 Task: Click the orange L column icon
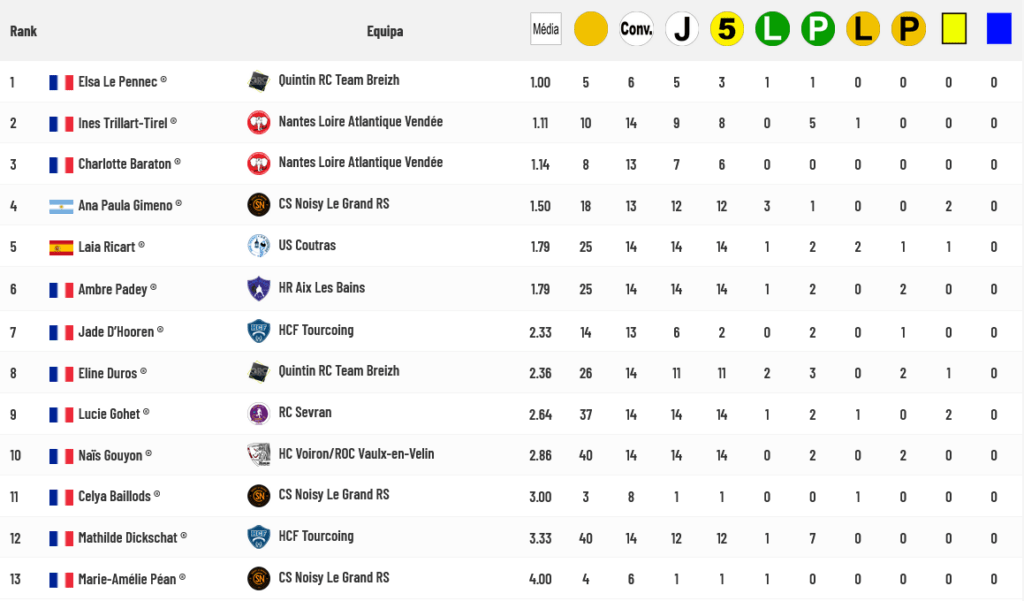(x=863, y=29)
